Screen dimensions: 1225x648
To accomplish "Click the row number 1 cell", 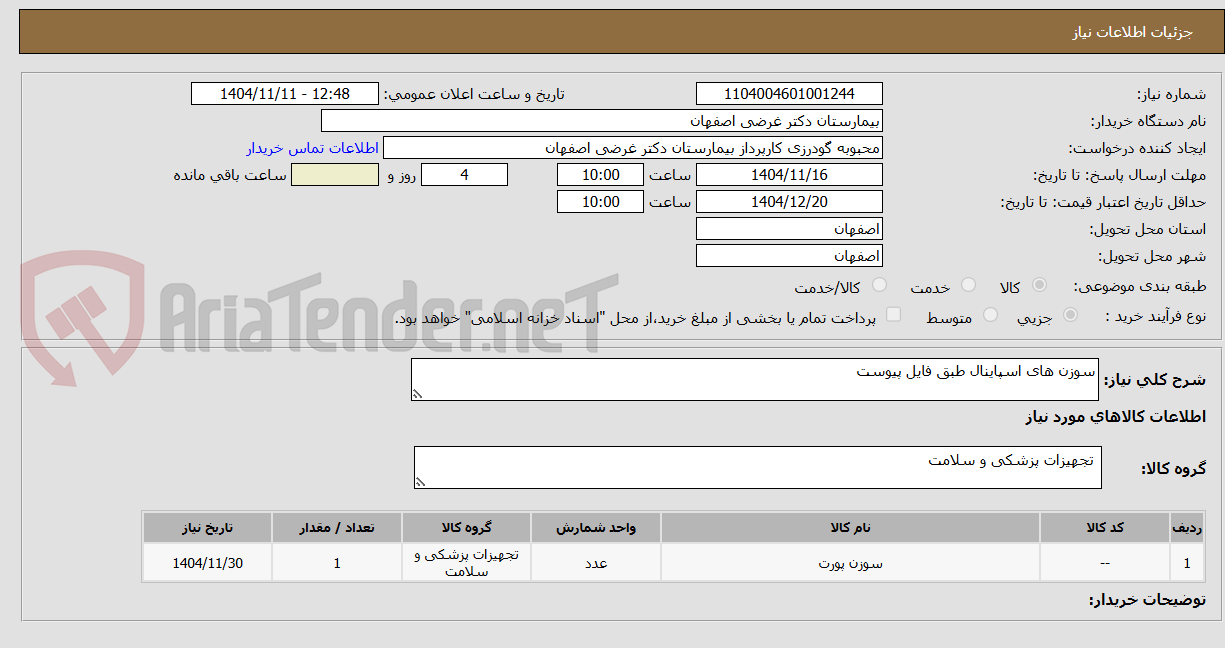I will (1186, 563).
